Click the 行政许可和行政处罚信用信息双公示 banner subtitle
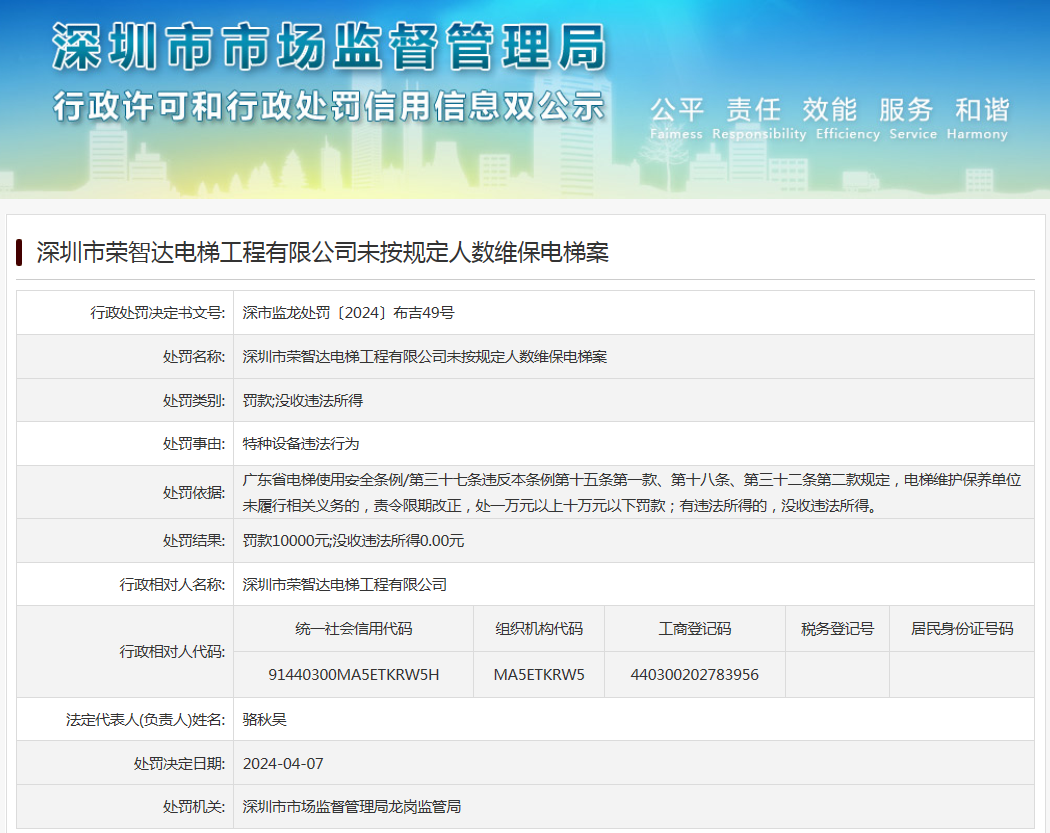 click(x=328, y=105)
